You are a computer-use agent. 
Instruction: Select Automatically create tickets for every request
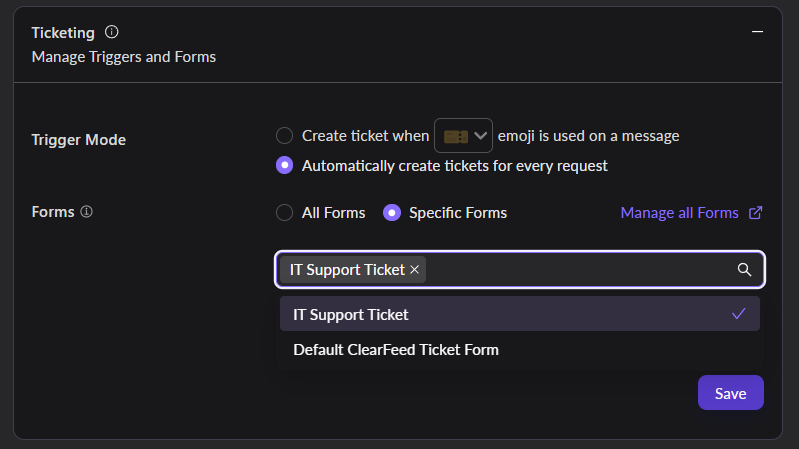pyautogui.click(x=285, y=165)
